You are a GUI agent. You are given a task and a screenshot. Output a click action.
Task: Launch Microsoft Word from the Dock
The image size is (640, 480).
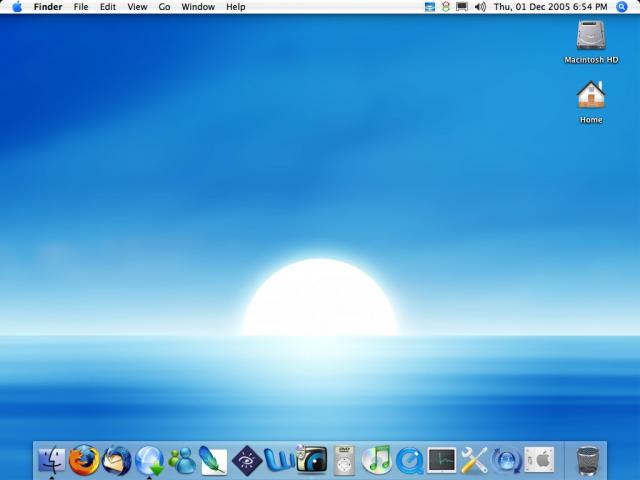click(279, 460)
